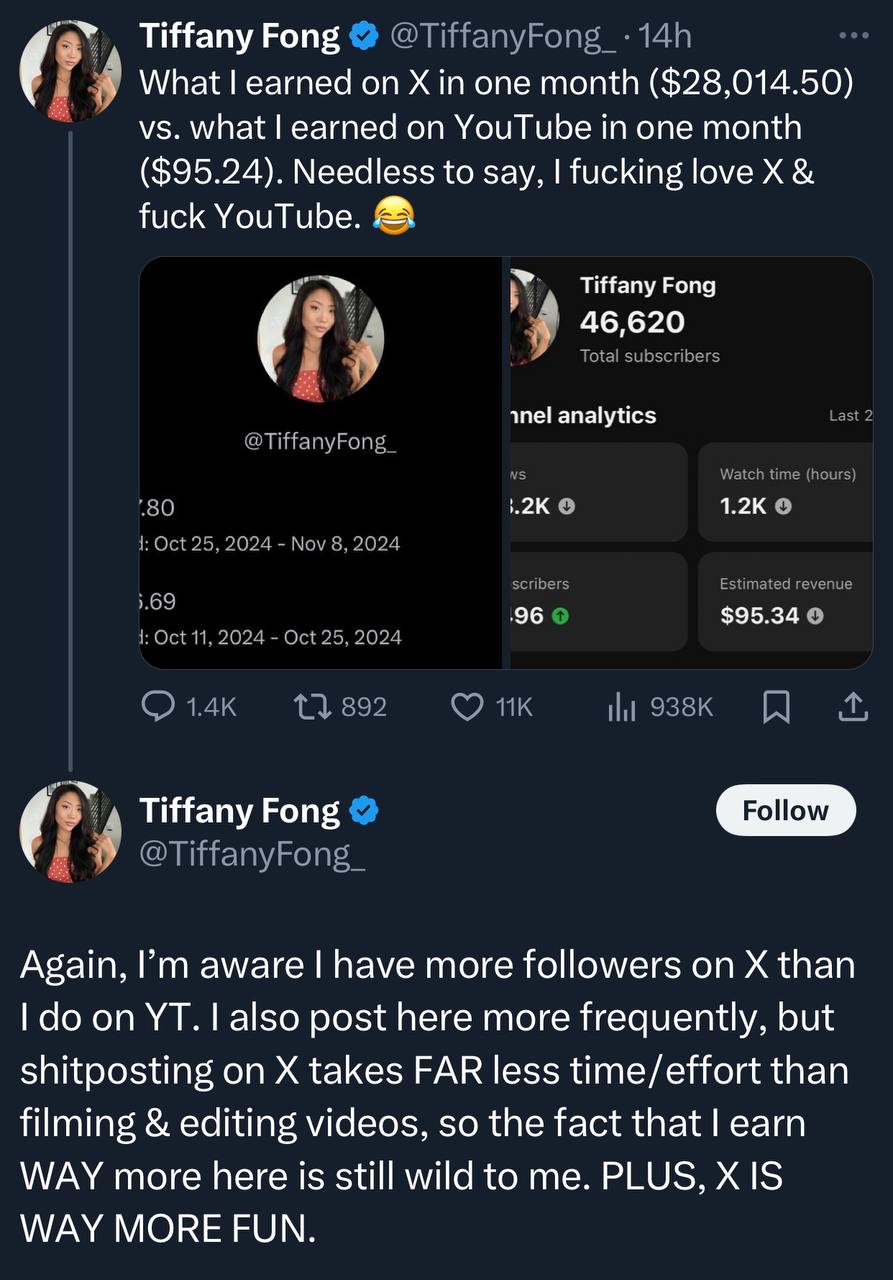Follow Tiffany Fong

pos(785,810)
